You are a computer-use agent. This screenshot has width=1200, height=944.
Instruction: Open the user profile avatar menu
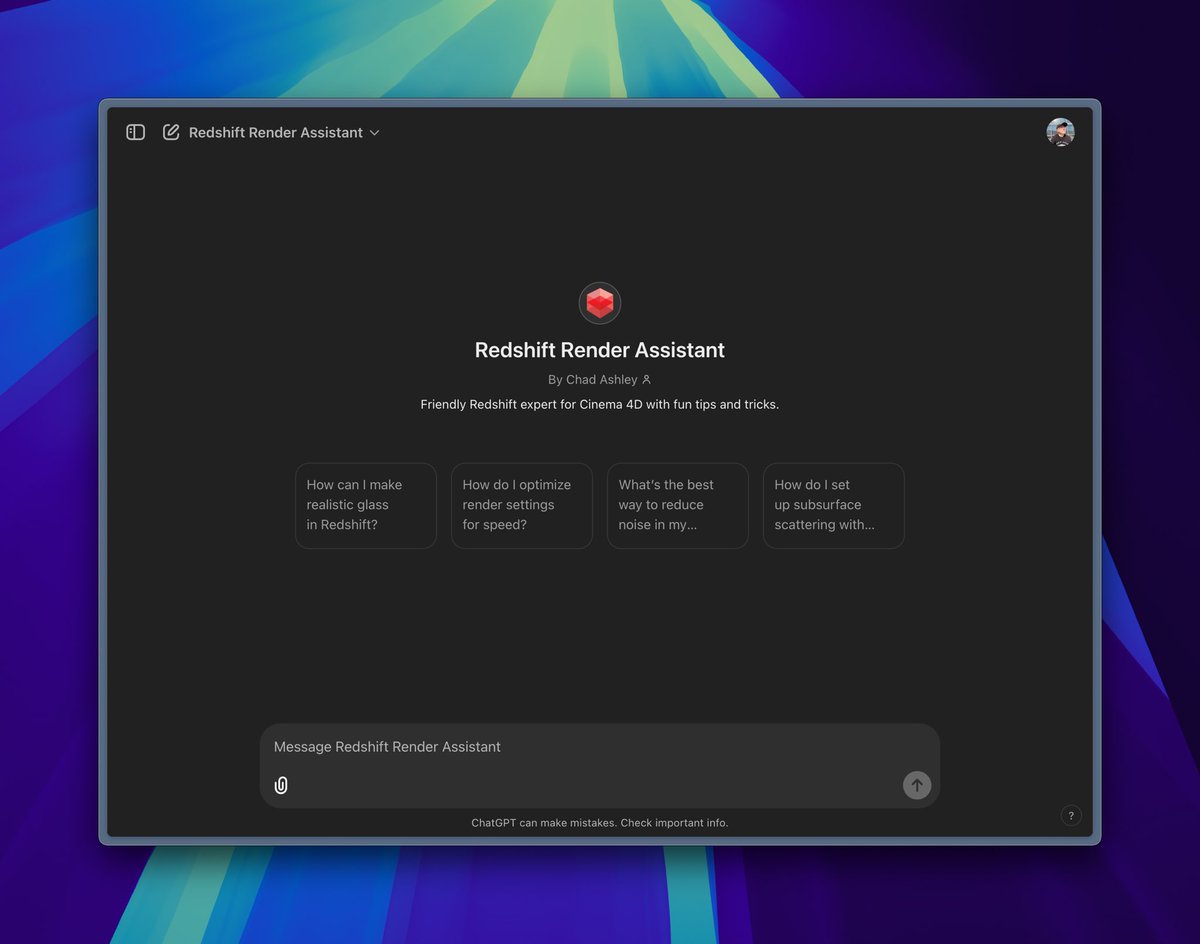point(1060,132)
